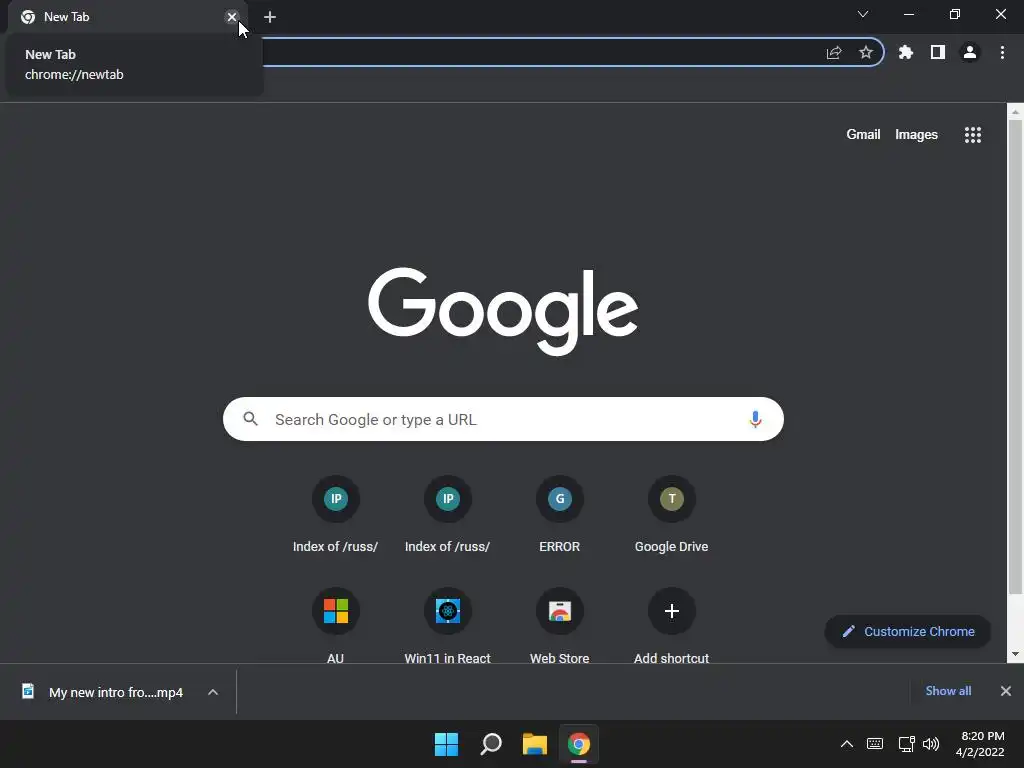Open network status tray icon

coord(906,744)
